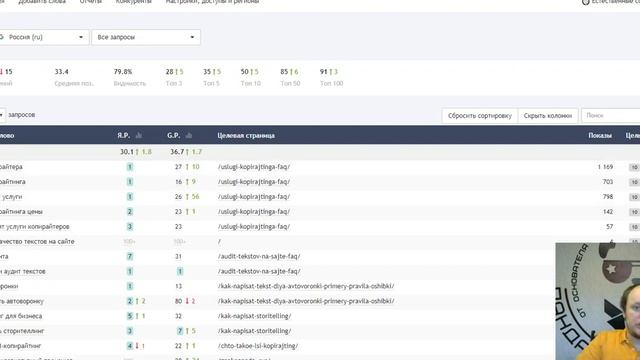Select the Топ 50 statistic
Screen dimensions: 640x360
click(290, 77)
